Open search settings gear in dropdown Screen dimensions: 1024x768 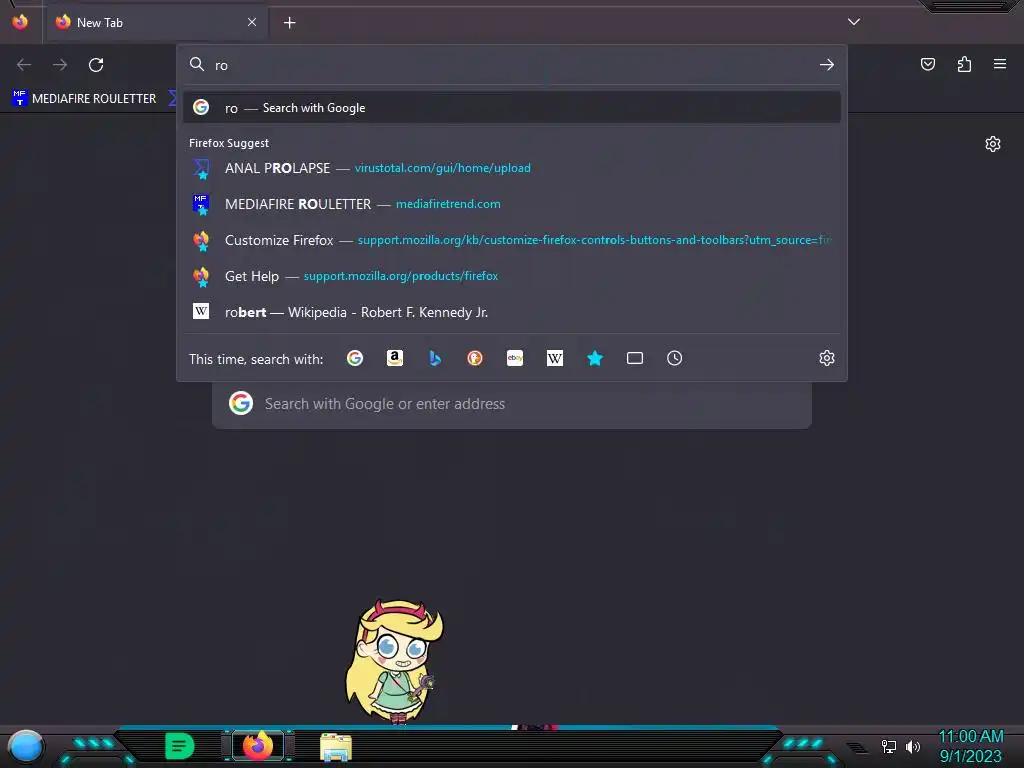[x=827, y=358]
